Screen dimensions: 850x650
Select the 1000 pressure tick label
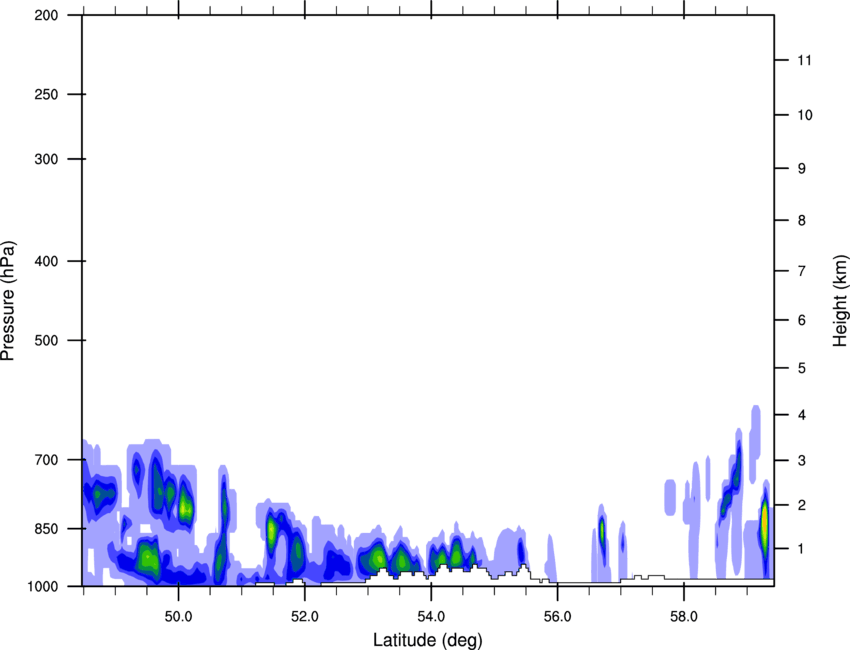(43, 586)
